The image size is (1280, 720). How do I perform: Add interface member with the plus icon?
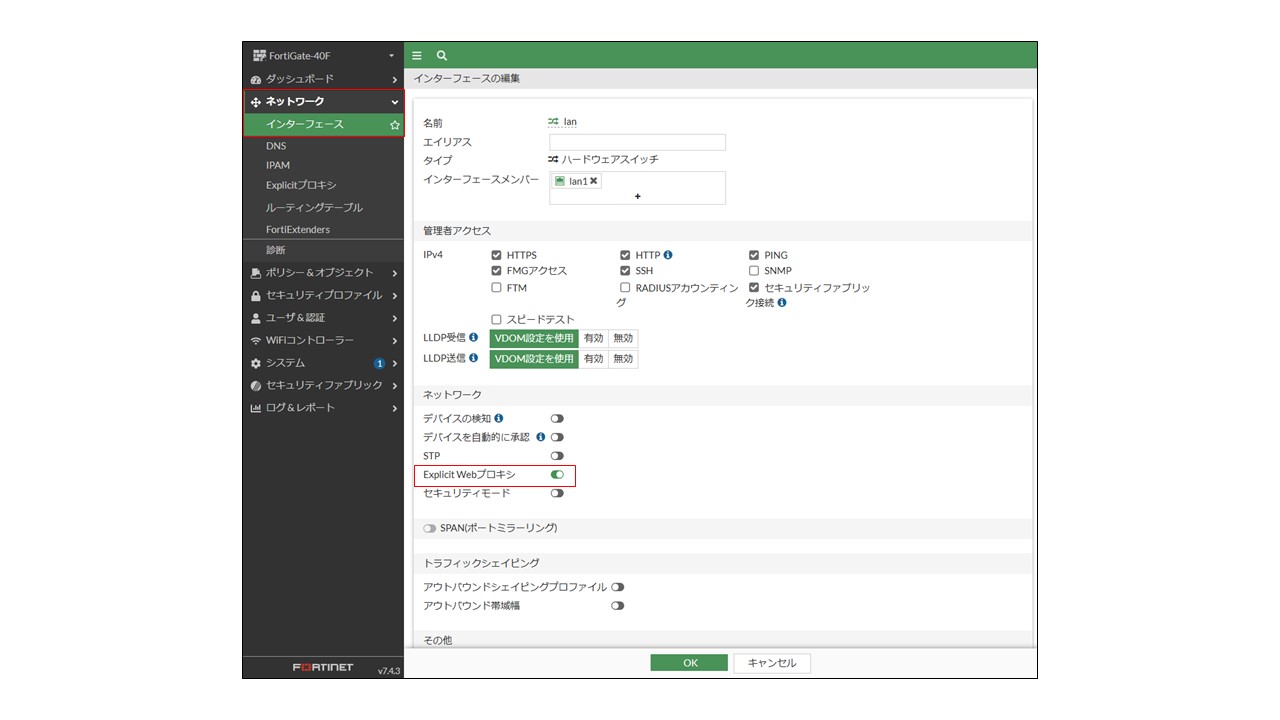(637, 196)
